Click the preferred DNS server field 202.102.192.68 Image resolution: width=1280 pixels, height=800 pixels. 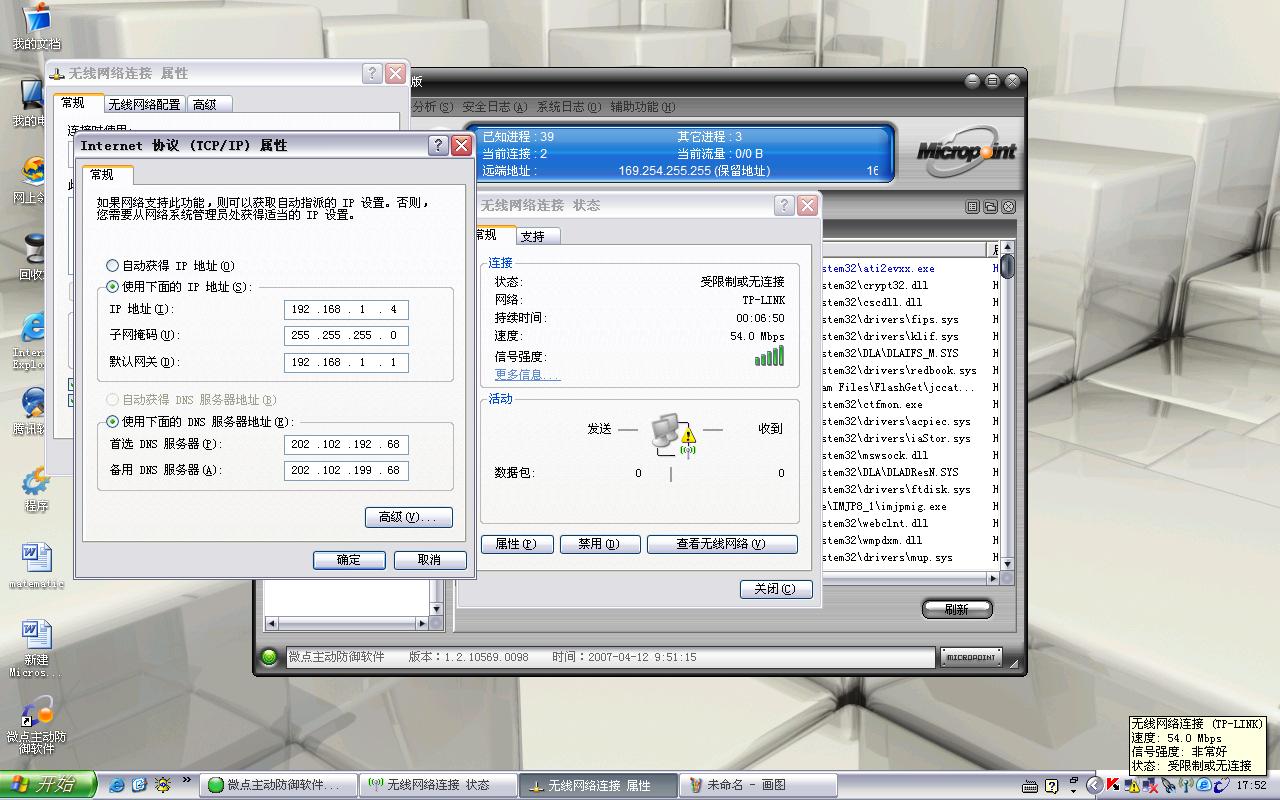tap(346, 444)
